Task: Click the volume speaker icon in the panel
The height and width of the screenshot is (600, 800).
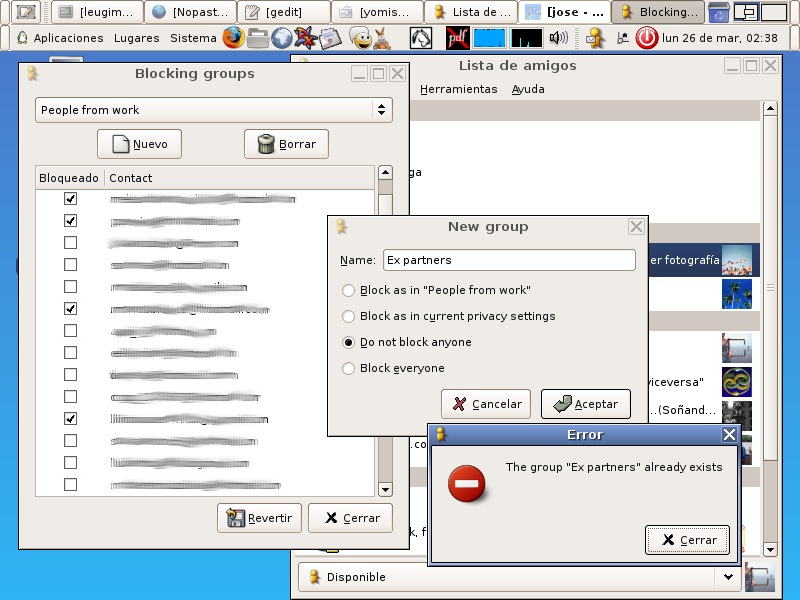Action: tap(558, 38)
